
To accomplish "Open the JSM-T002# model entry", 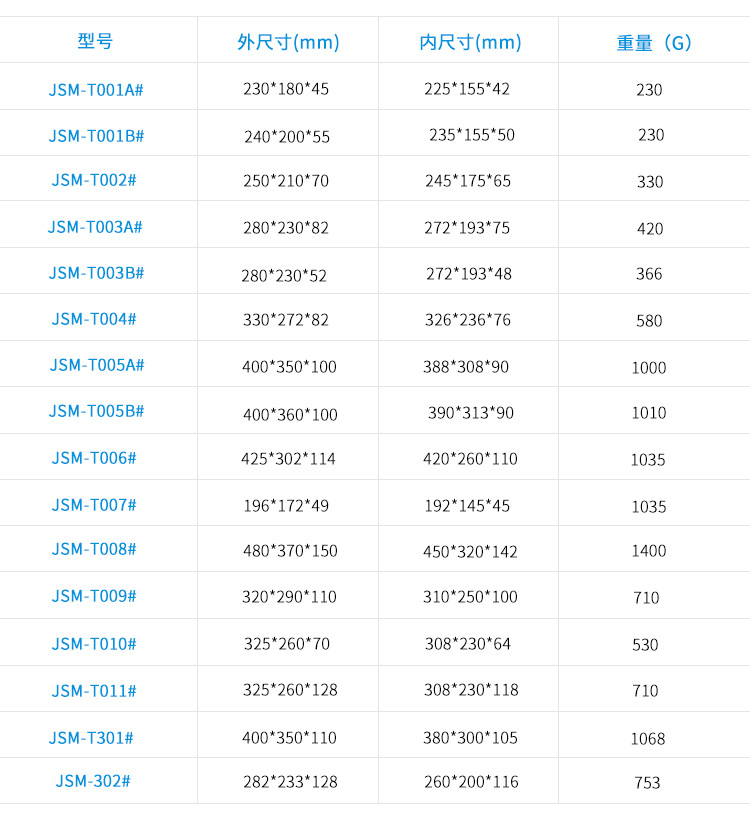I will (x=94, y=180).
